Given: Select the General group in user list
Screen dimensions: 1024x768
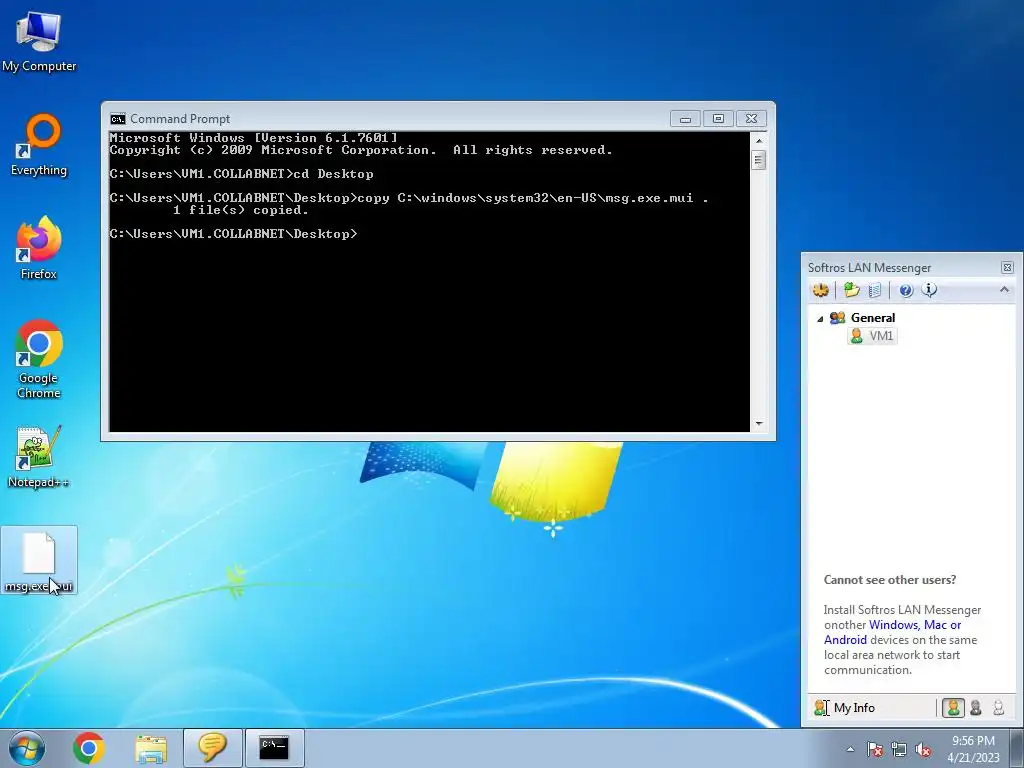Looking at the screenshot, I should tap(872, 318).
